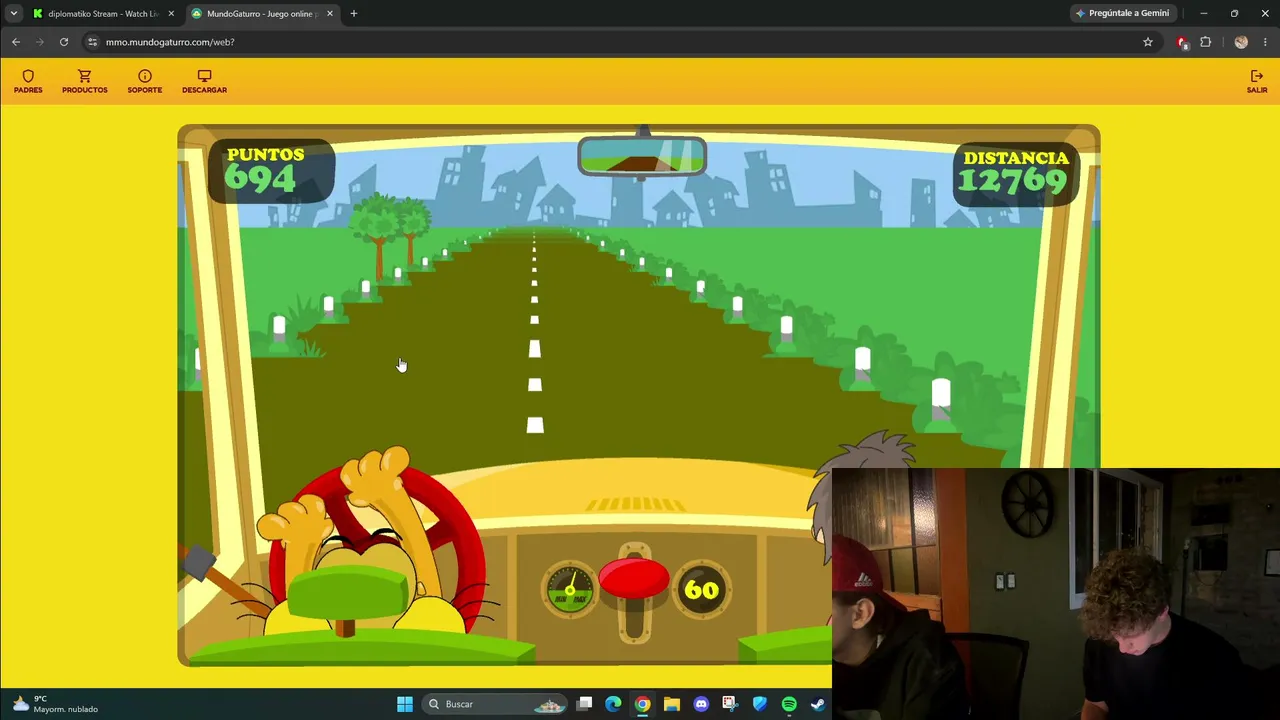View site information icon beside the URL

[x=92, y=42]
